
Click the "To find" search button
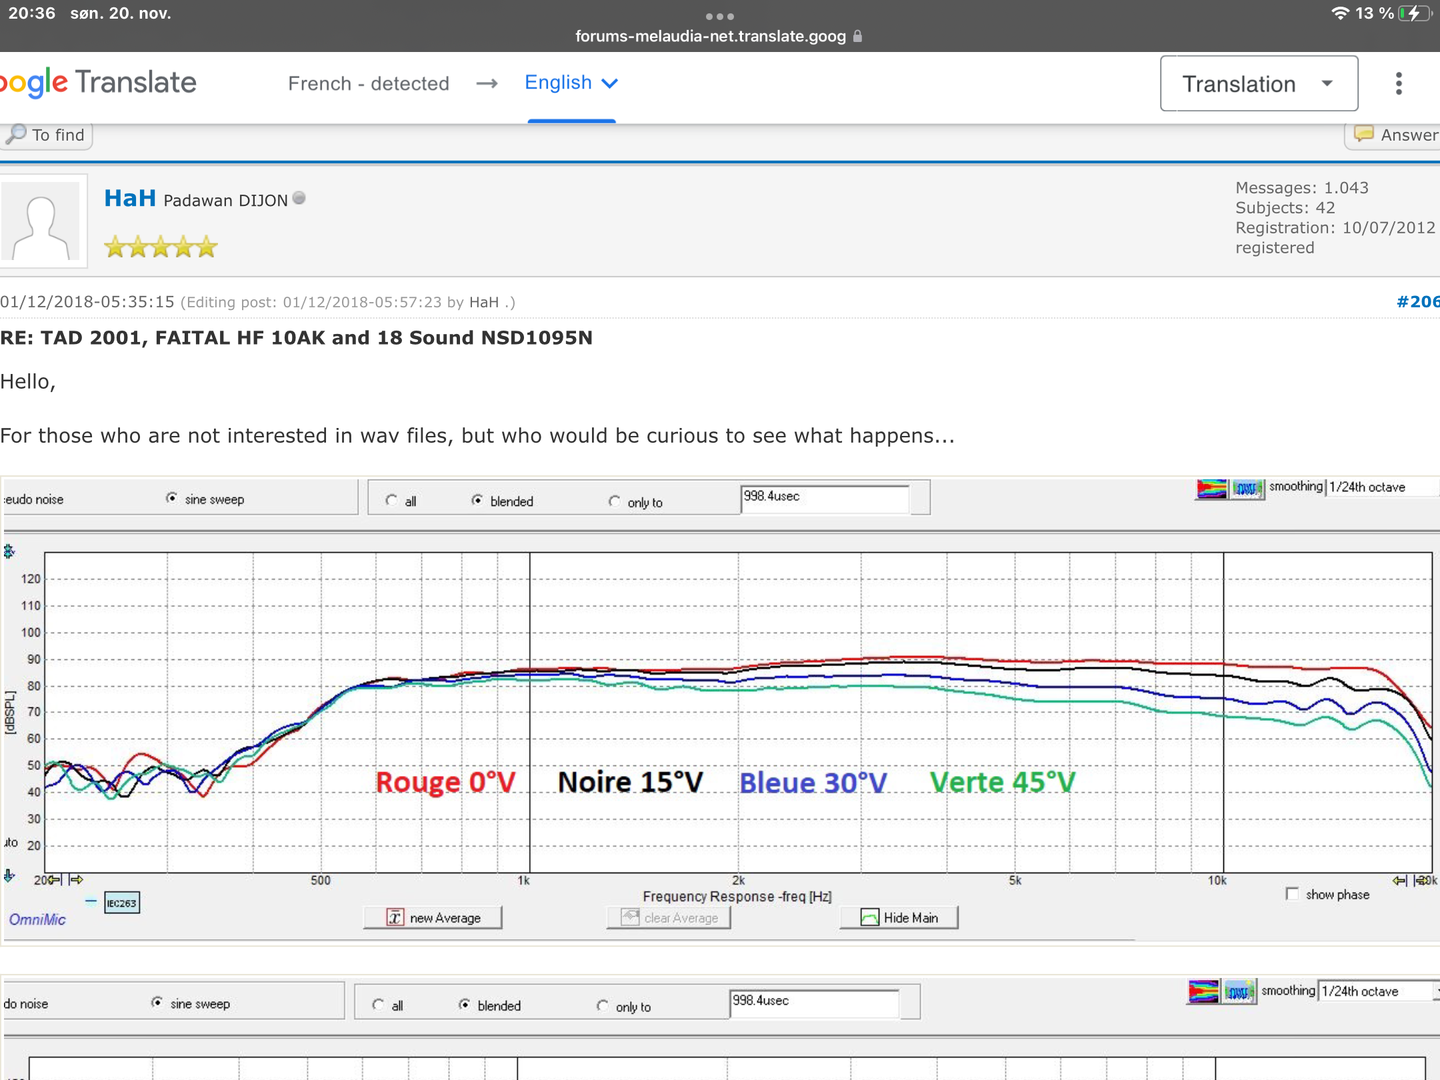coord(47,135)
